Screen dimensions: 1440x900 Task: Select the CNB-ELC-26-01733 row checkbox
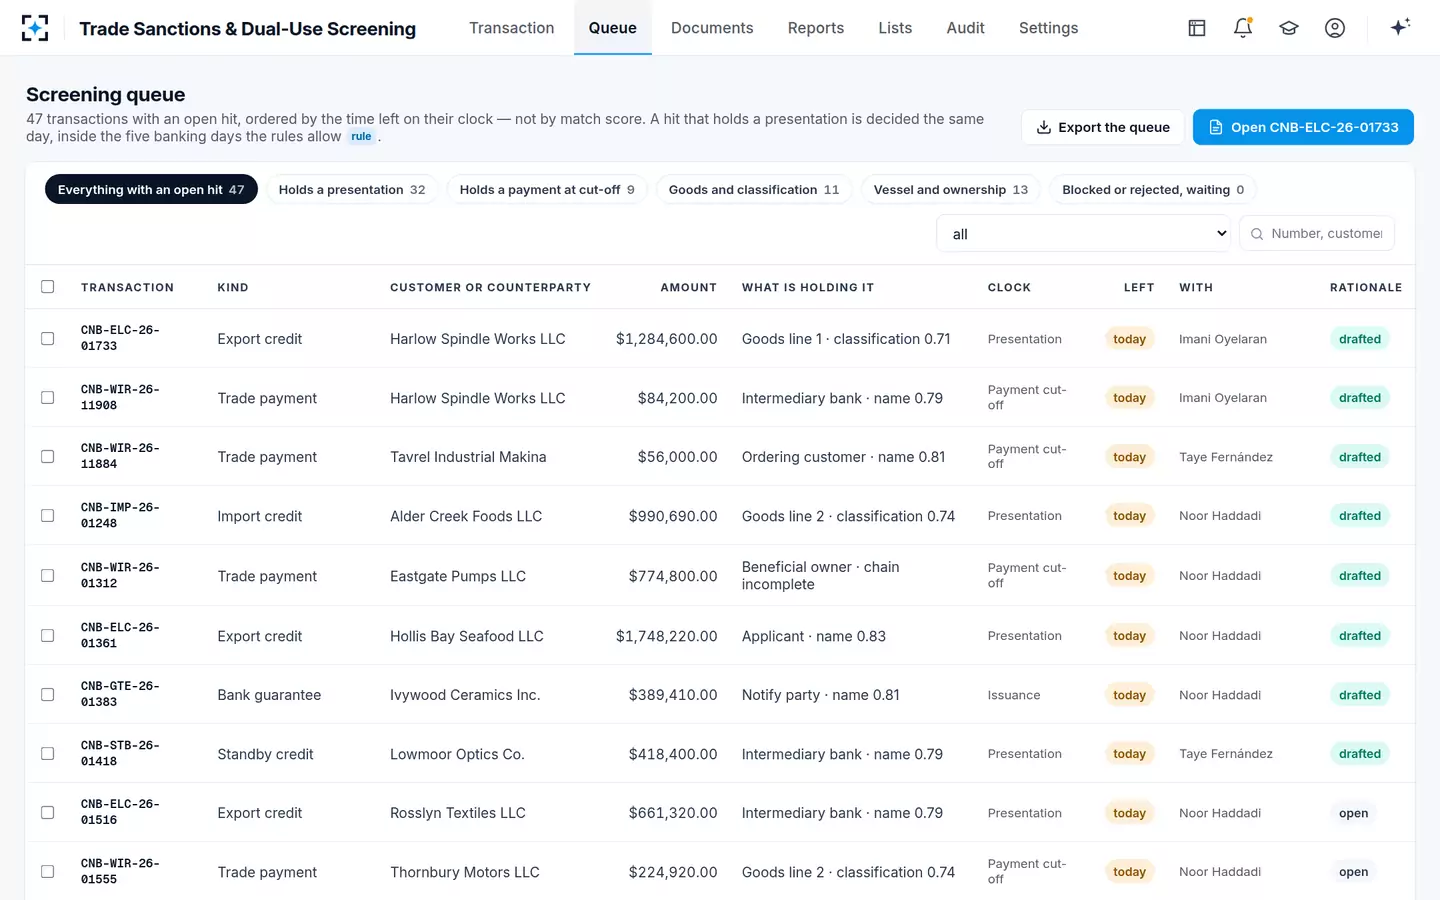pyautogui.click(x=47, y=339)
